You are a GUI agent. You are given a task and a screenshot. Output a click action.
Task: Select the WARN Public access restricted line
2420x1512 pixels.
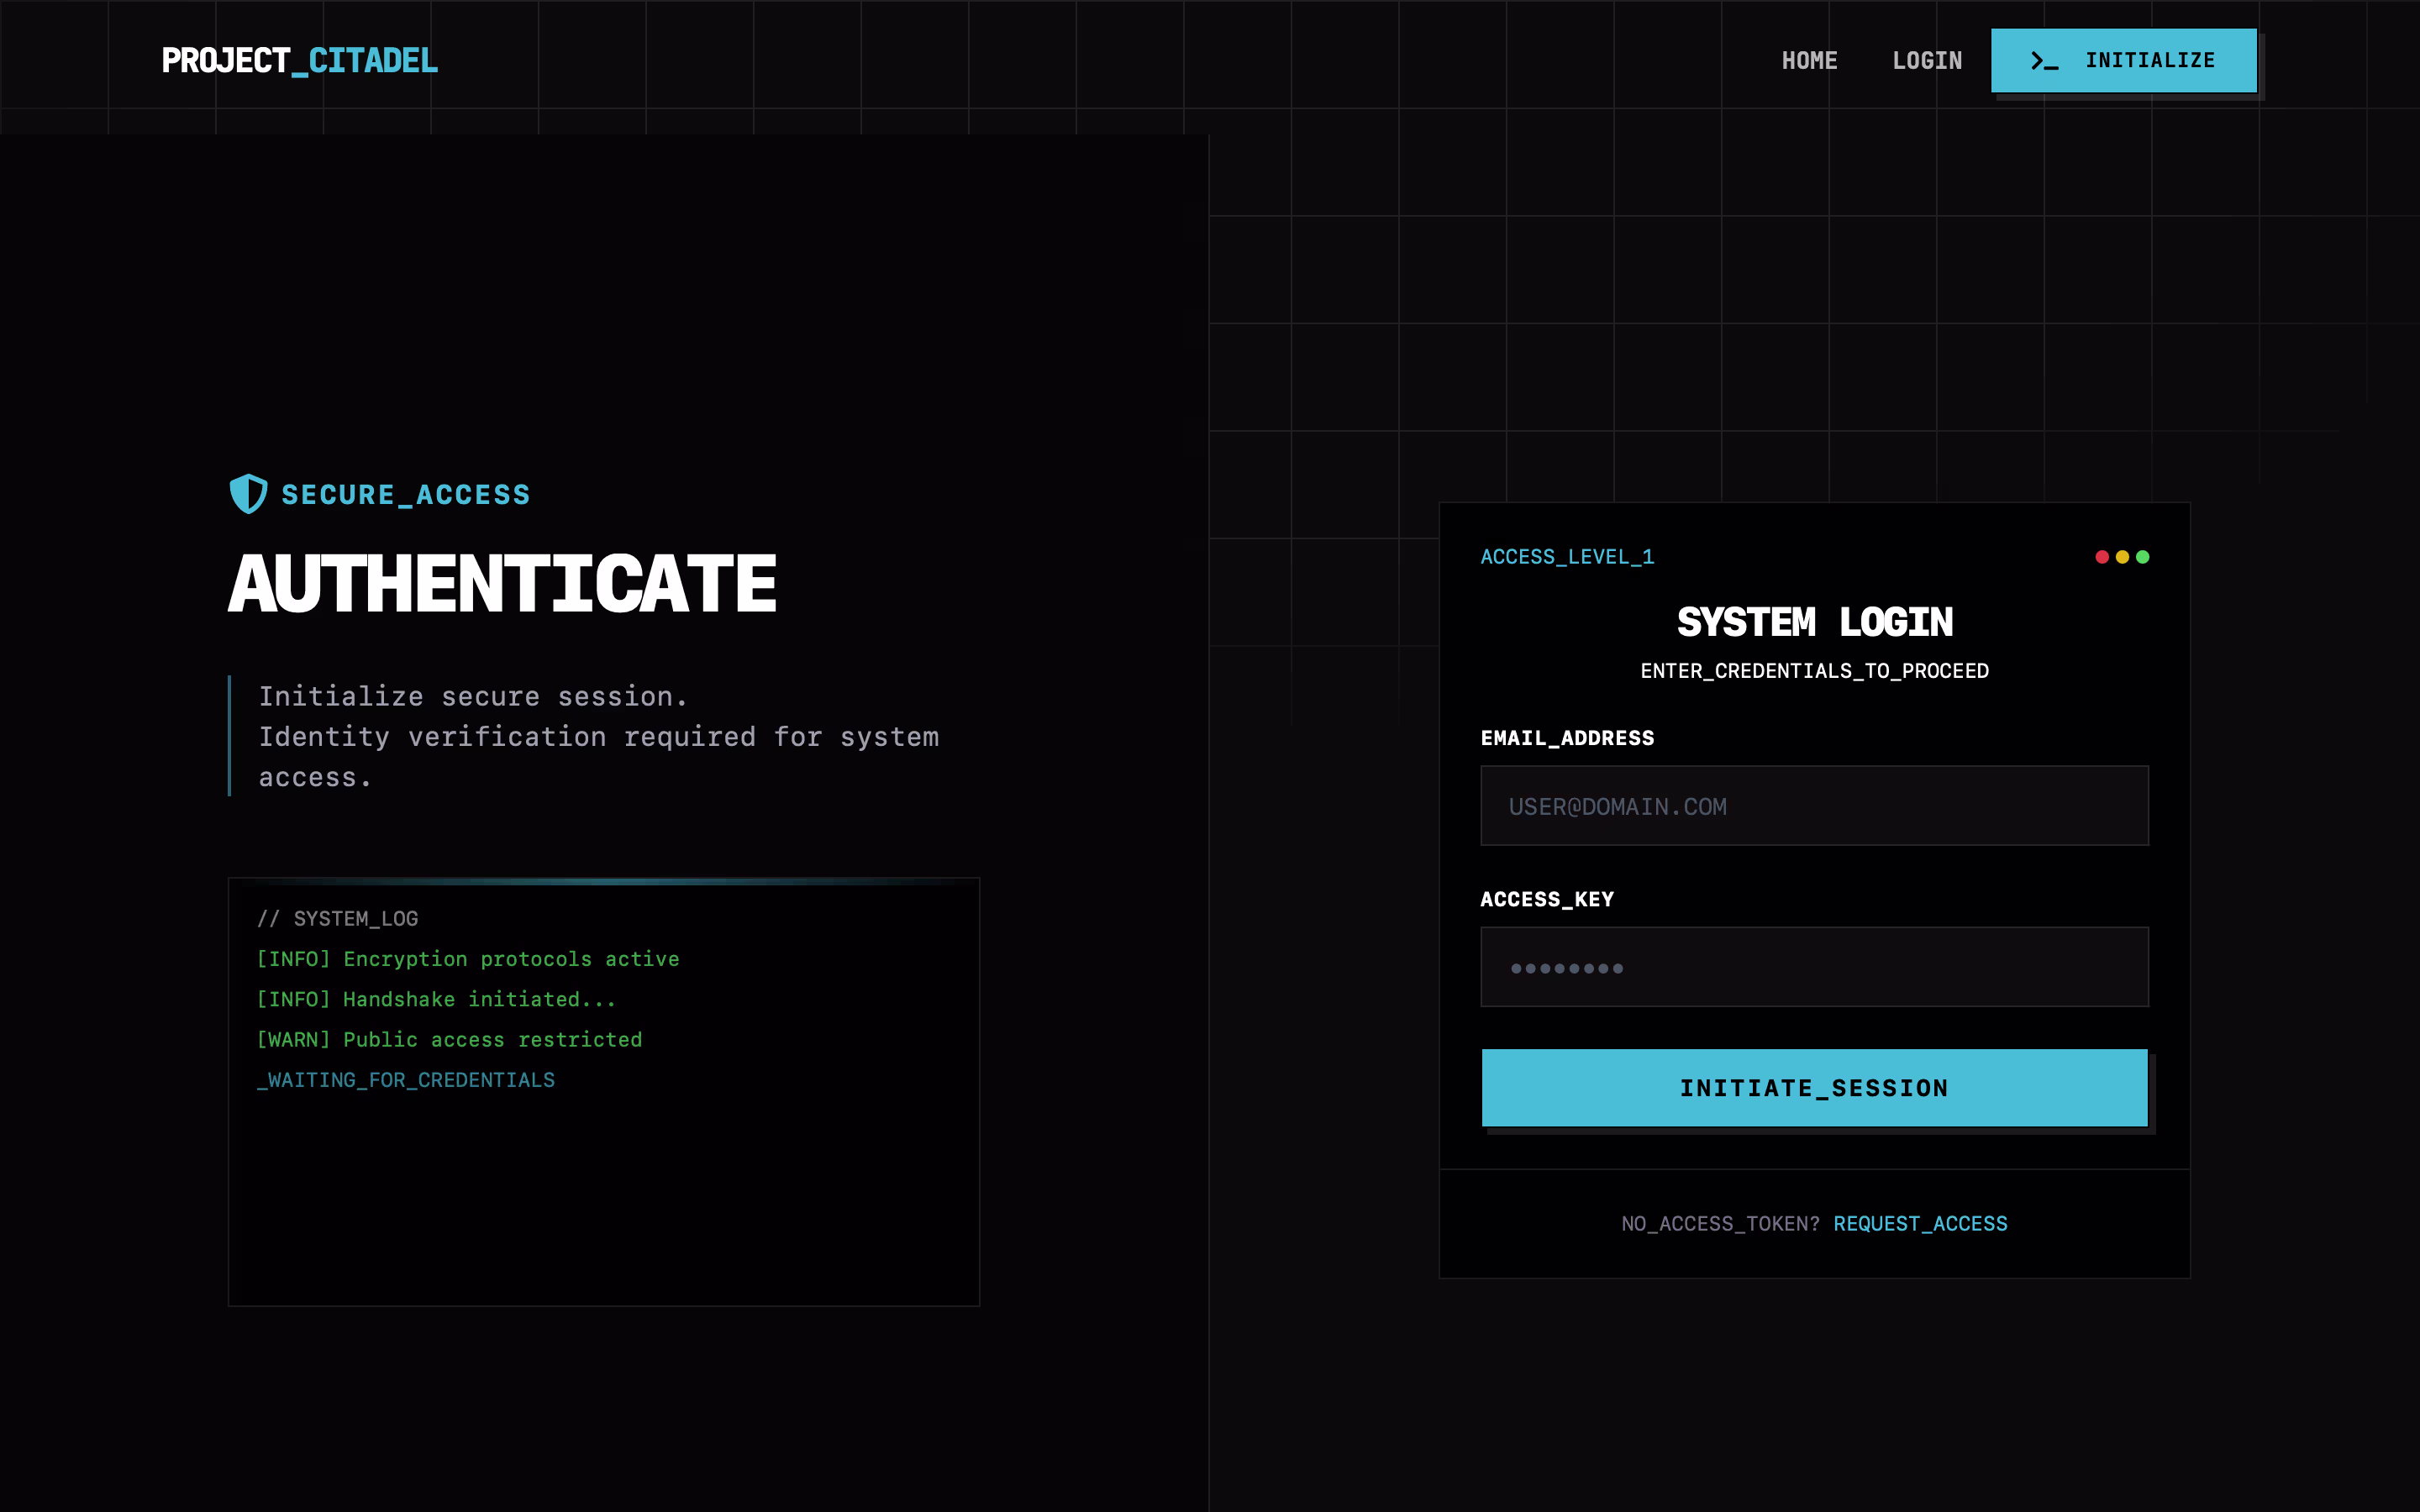tap(450, 1040)
